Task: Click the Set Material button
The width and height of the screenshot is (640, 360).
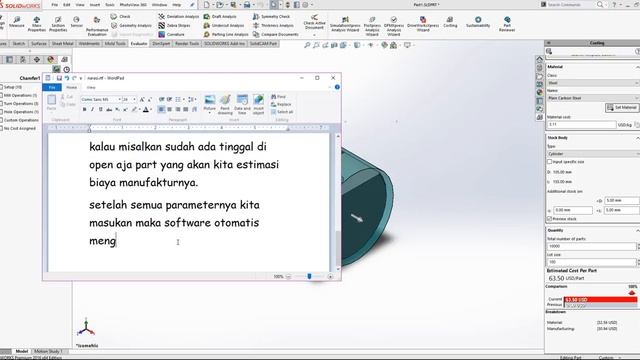Action: [x=622, y=107]
